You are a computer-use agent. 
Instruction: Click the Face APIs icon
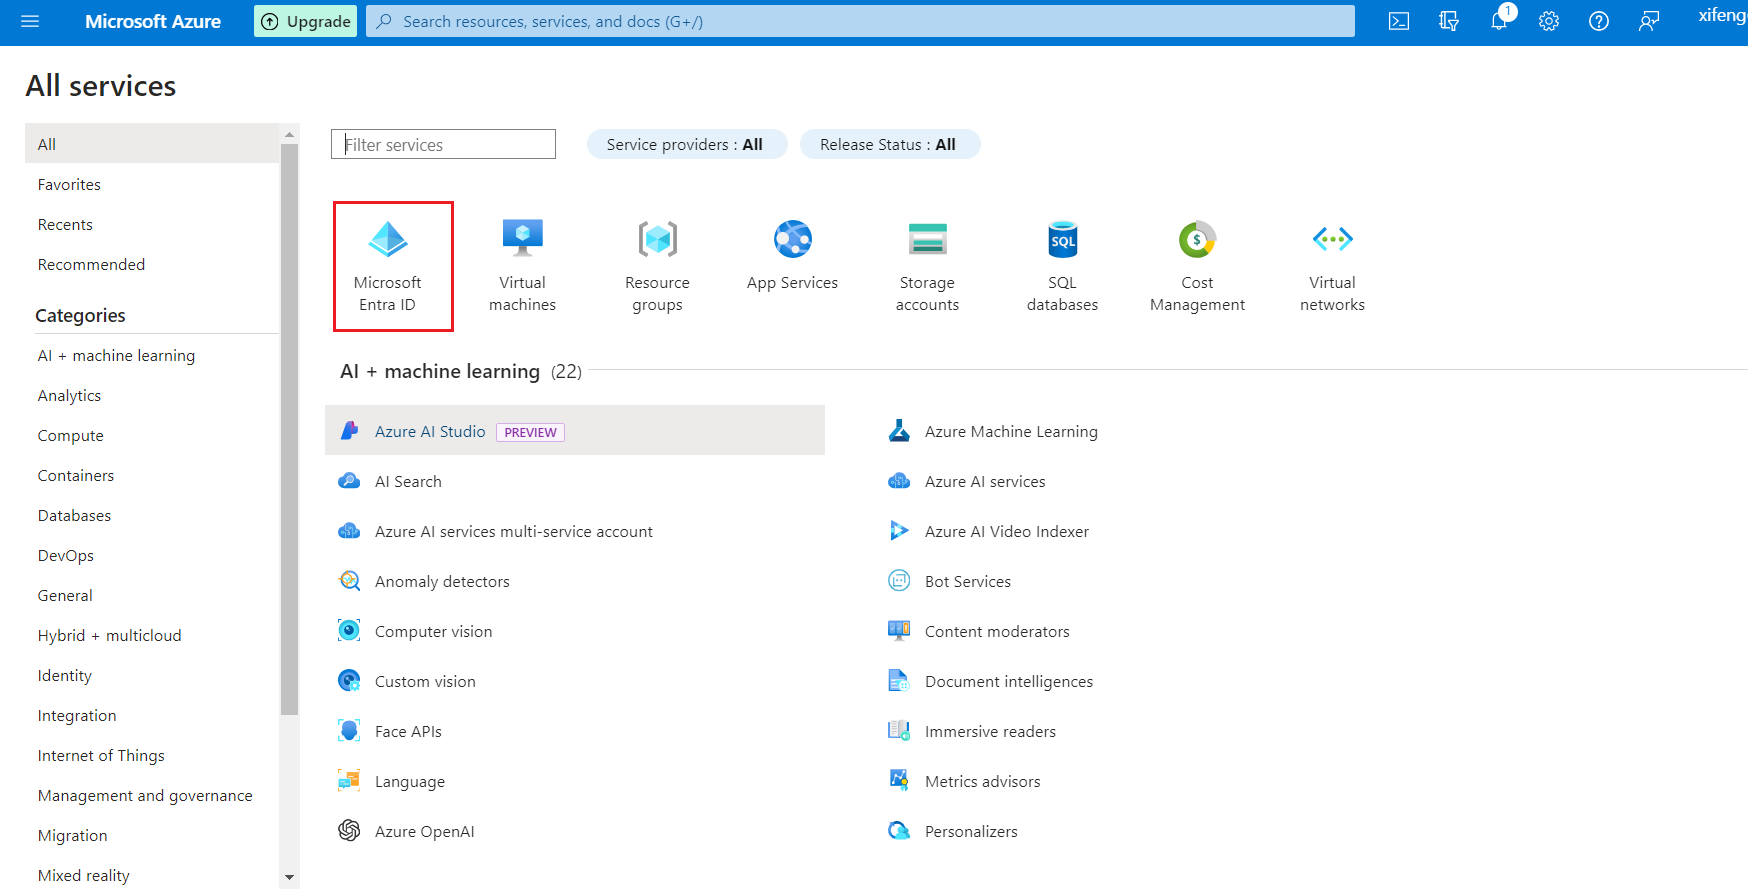(349, 731)
